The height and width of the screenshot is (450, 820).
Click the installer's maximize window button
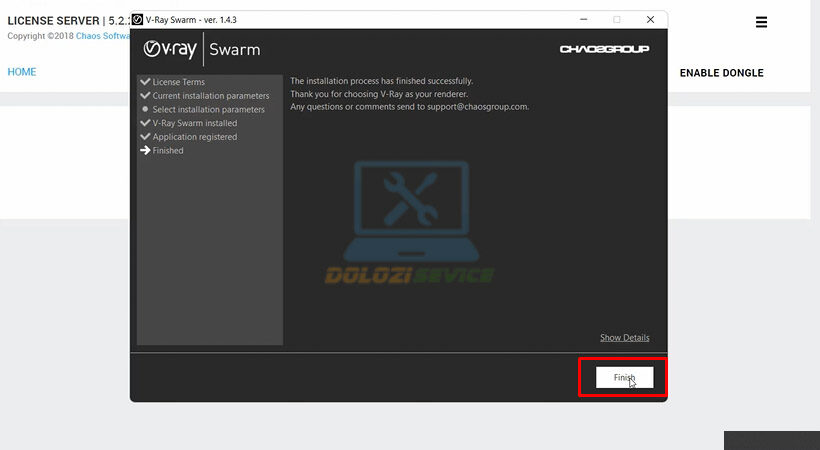tap(616, 19)
